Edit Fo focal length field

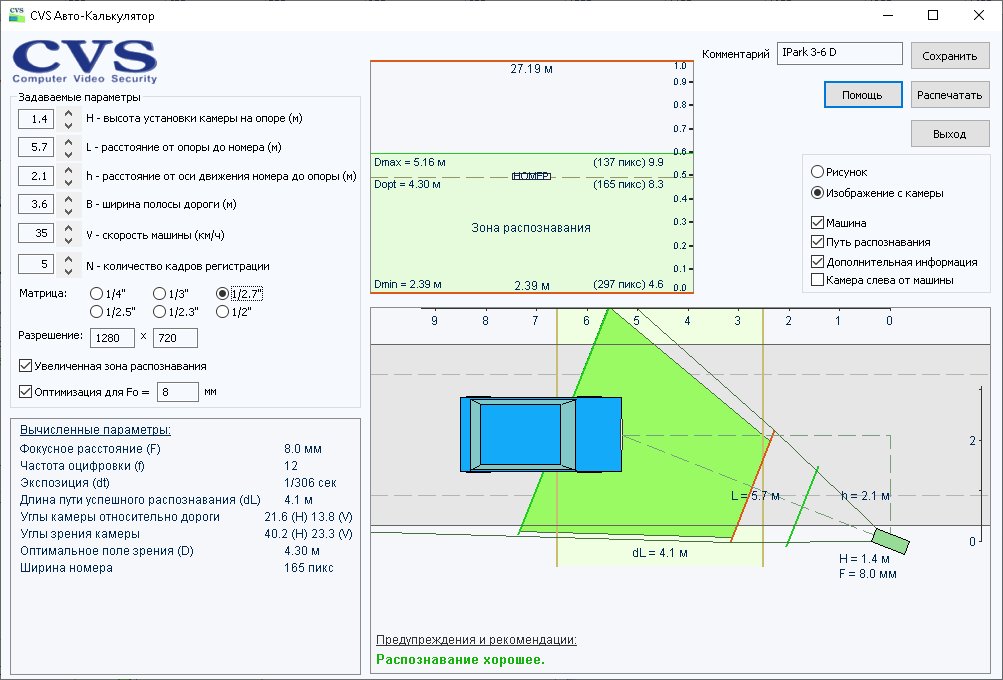(x=178, y=392)
